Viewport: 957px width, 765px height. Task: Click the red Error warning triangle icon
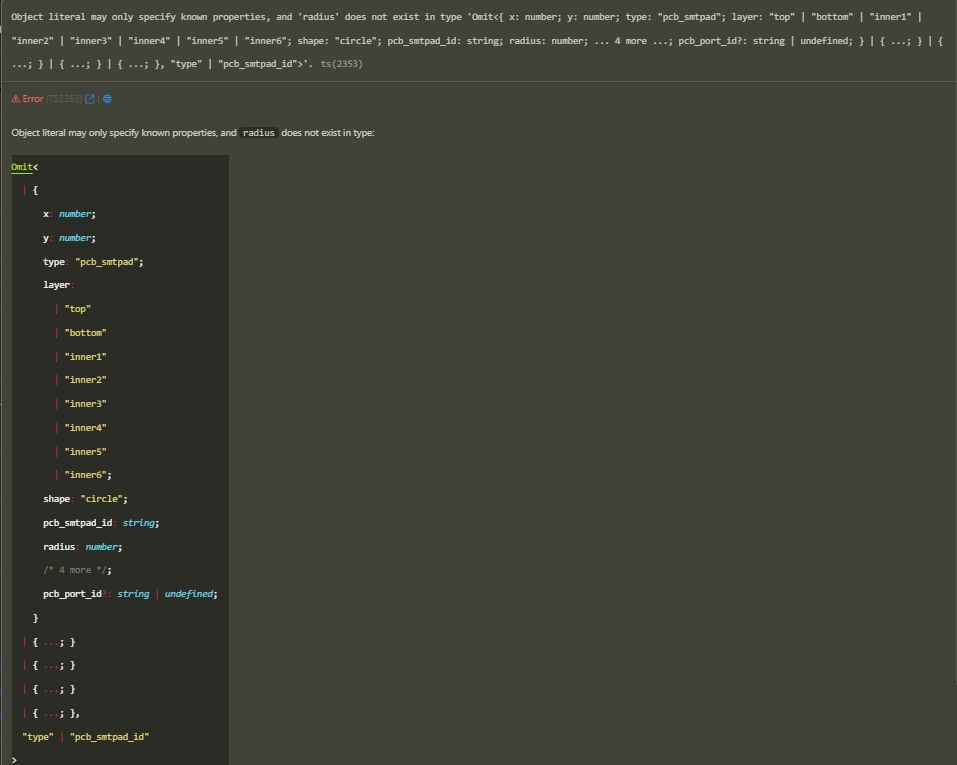tap(16, 99)
